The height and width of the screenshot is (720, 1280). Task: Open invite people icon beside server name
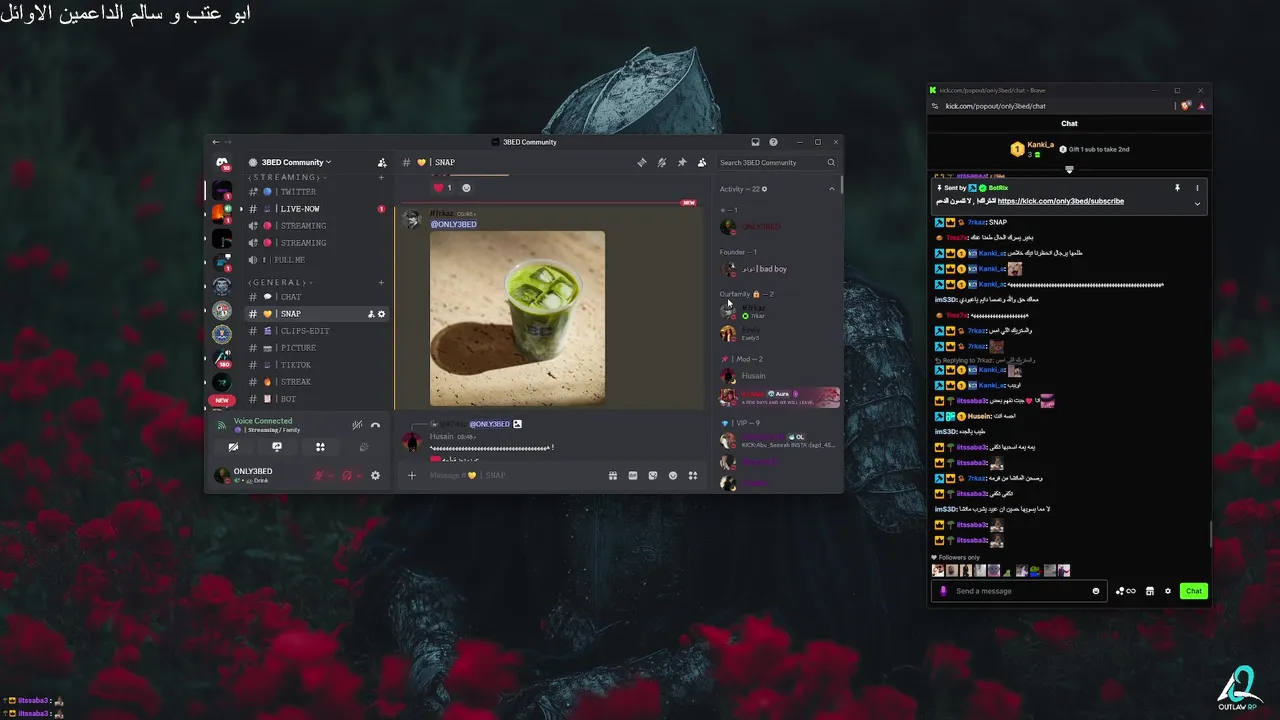point(381,162)
